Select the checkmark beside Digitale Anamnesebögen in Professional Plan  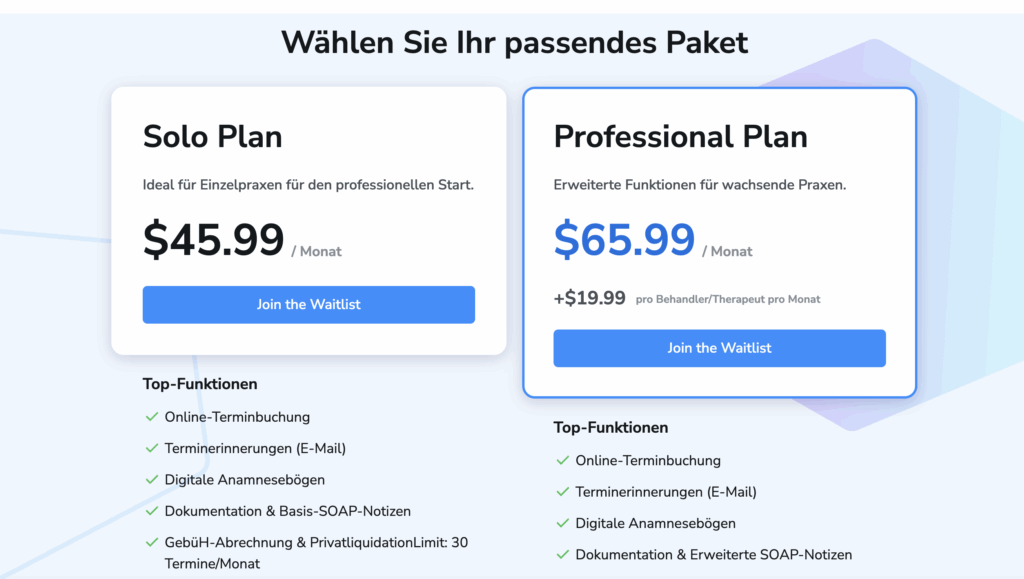click(561, 523)
